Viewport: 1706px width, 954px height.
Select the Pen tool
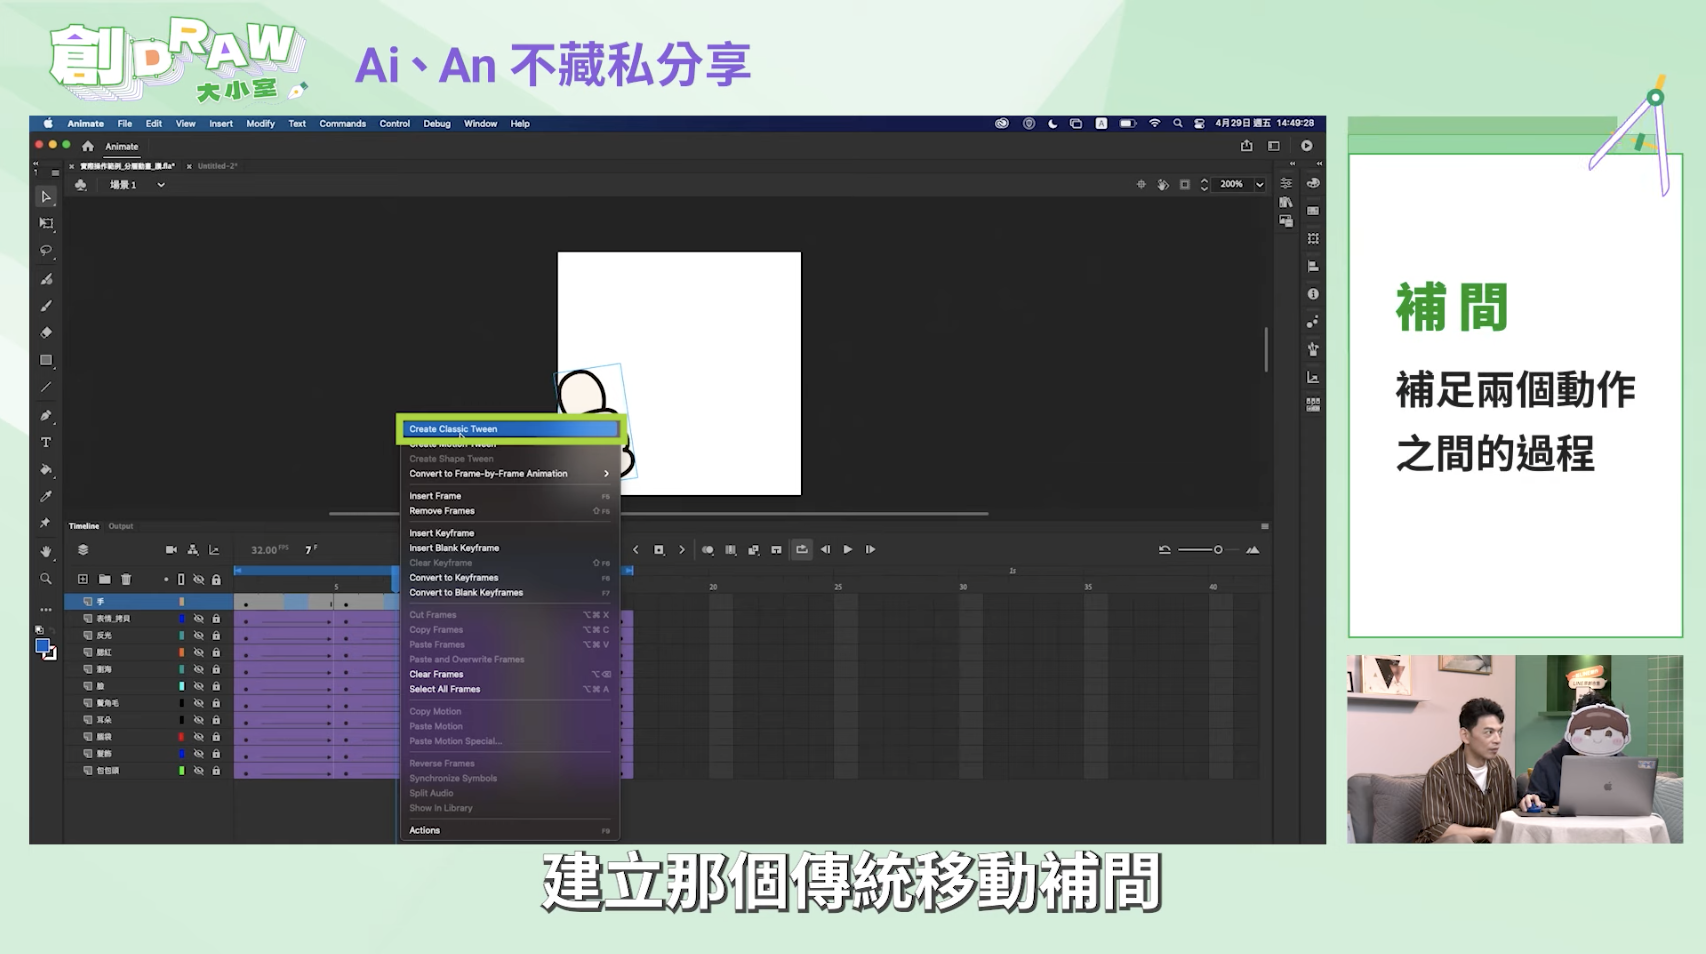[x=46, y=415]
